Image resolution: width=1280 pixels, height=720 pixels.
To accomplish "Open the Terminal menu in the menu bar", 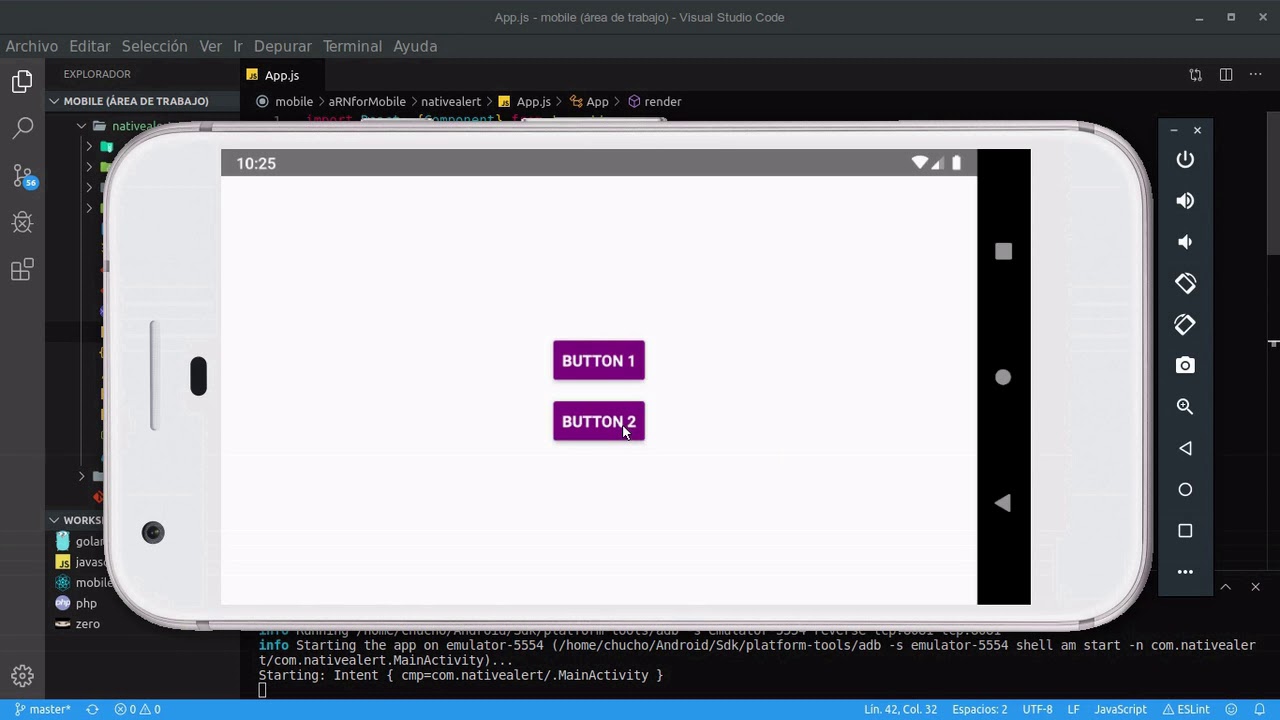I will (352, 46).
